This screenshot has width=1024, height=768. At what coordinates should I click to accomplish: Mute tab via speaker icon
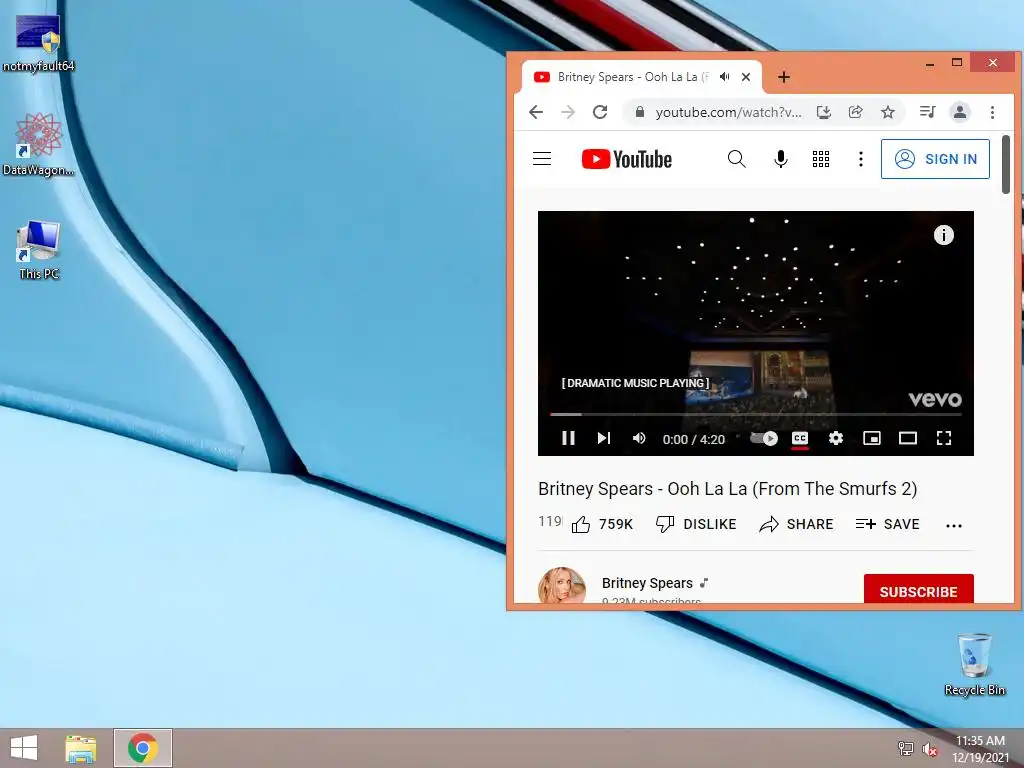click(x=725, y=77)
